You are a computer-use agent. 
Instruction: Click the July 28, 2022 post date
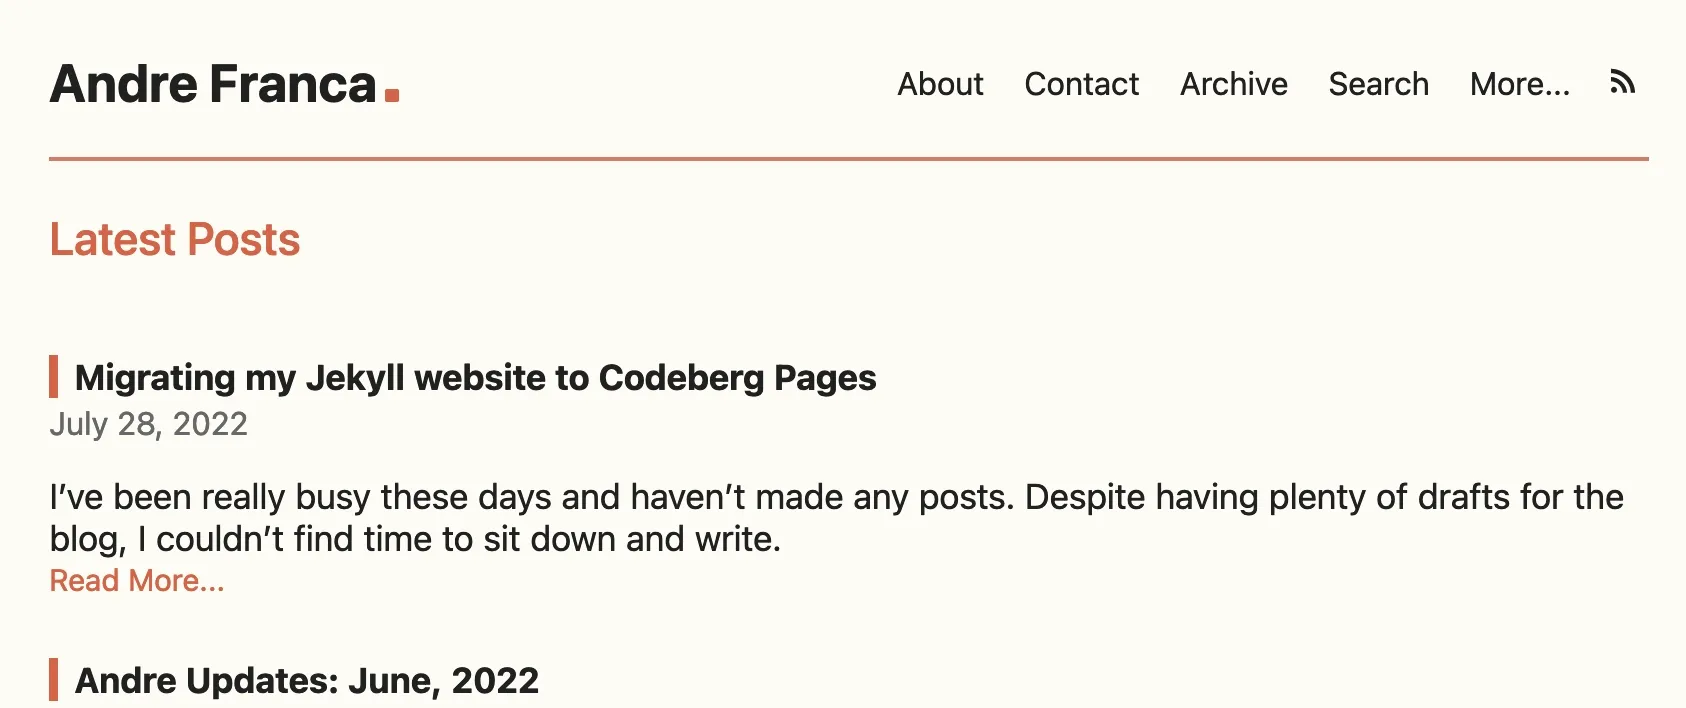tap(148, 424)
